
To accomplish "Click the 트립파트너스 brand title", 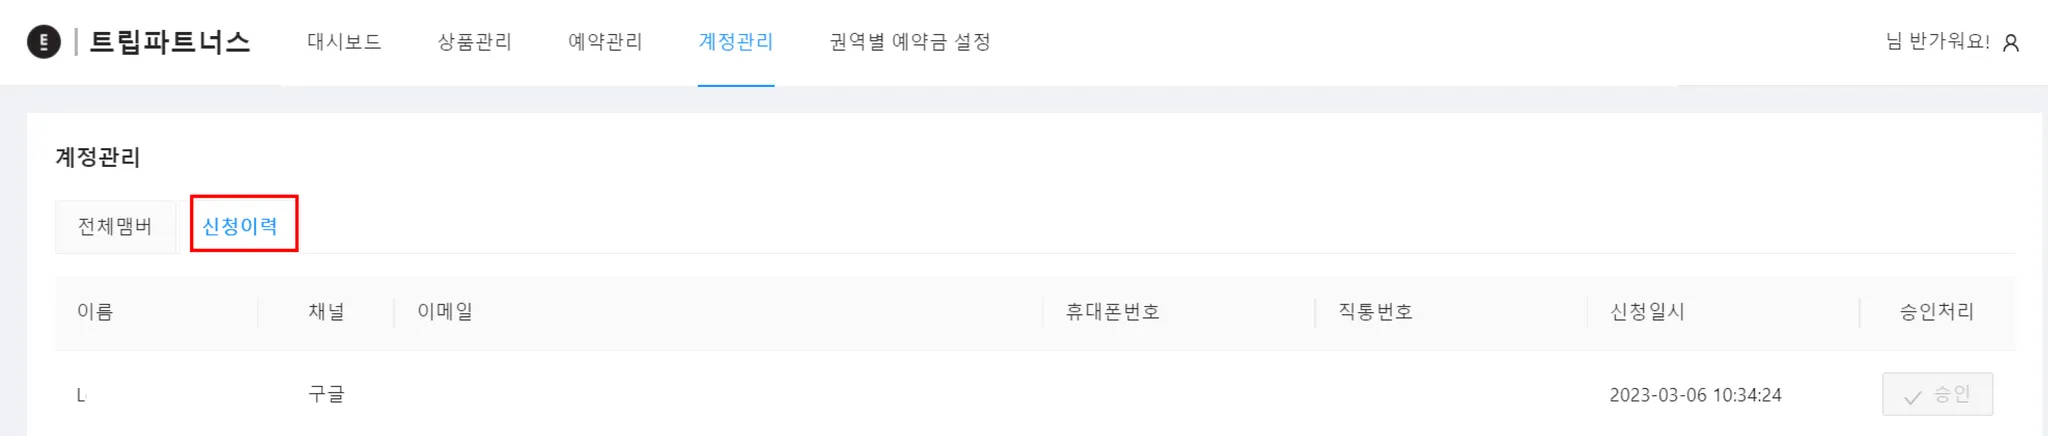I will pos(169,42).
